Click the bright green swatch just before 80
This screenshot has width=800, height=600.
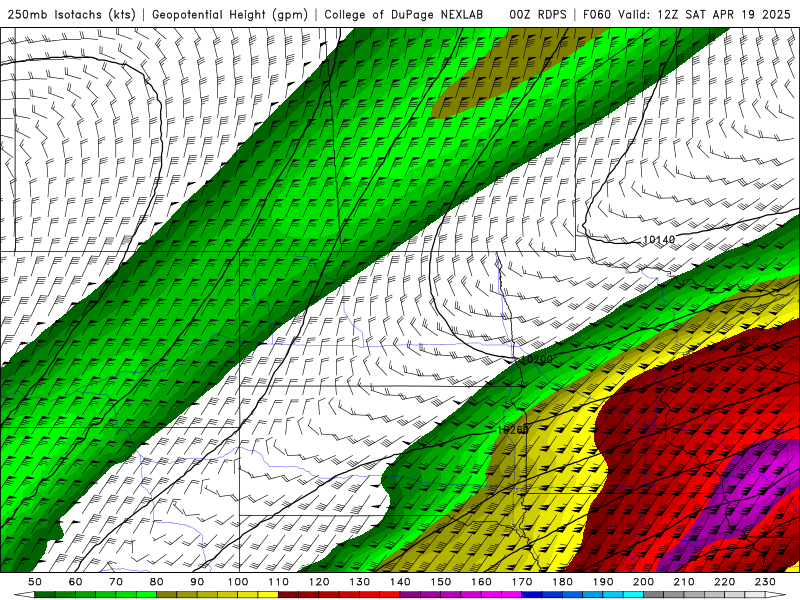tap(146, 594)
